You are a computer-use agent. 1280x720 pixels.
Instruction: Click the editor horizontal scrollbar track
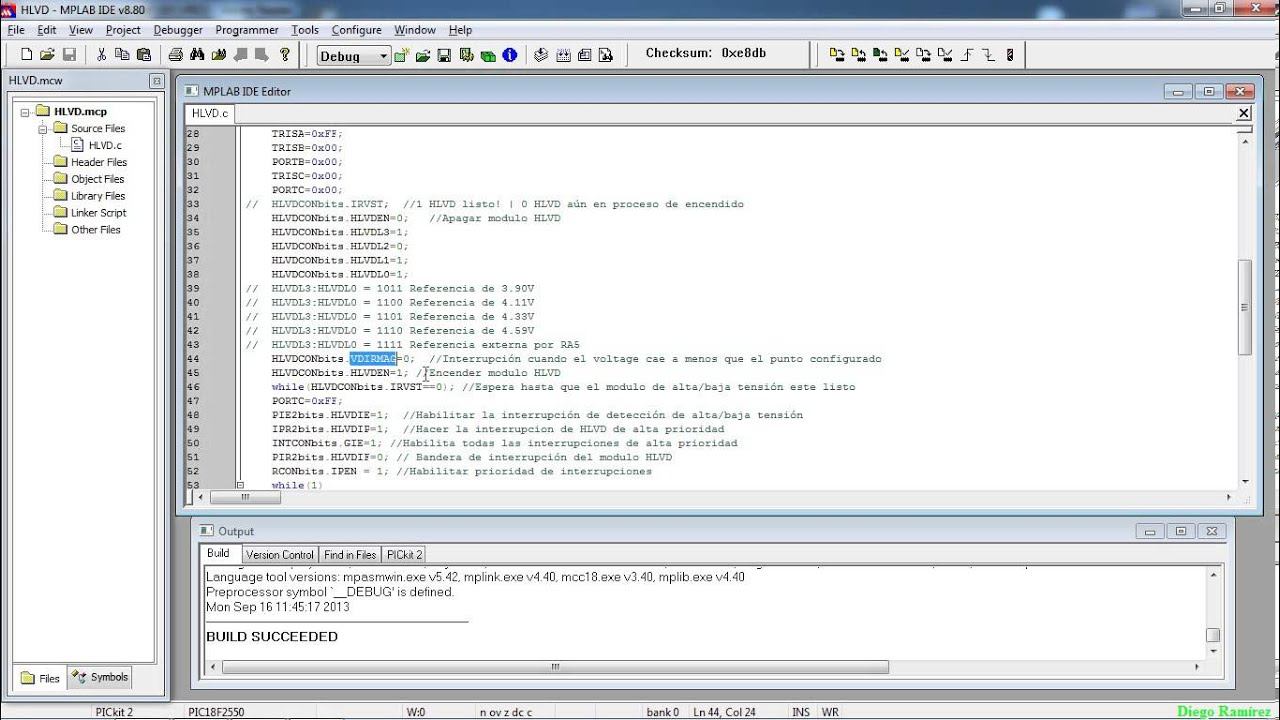(x=715, y=497)
